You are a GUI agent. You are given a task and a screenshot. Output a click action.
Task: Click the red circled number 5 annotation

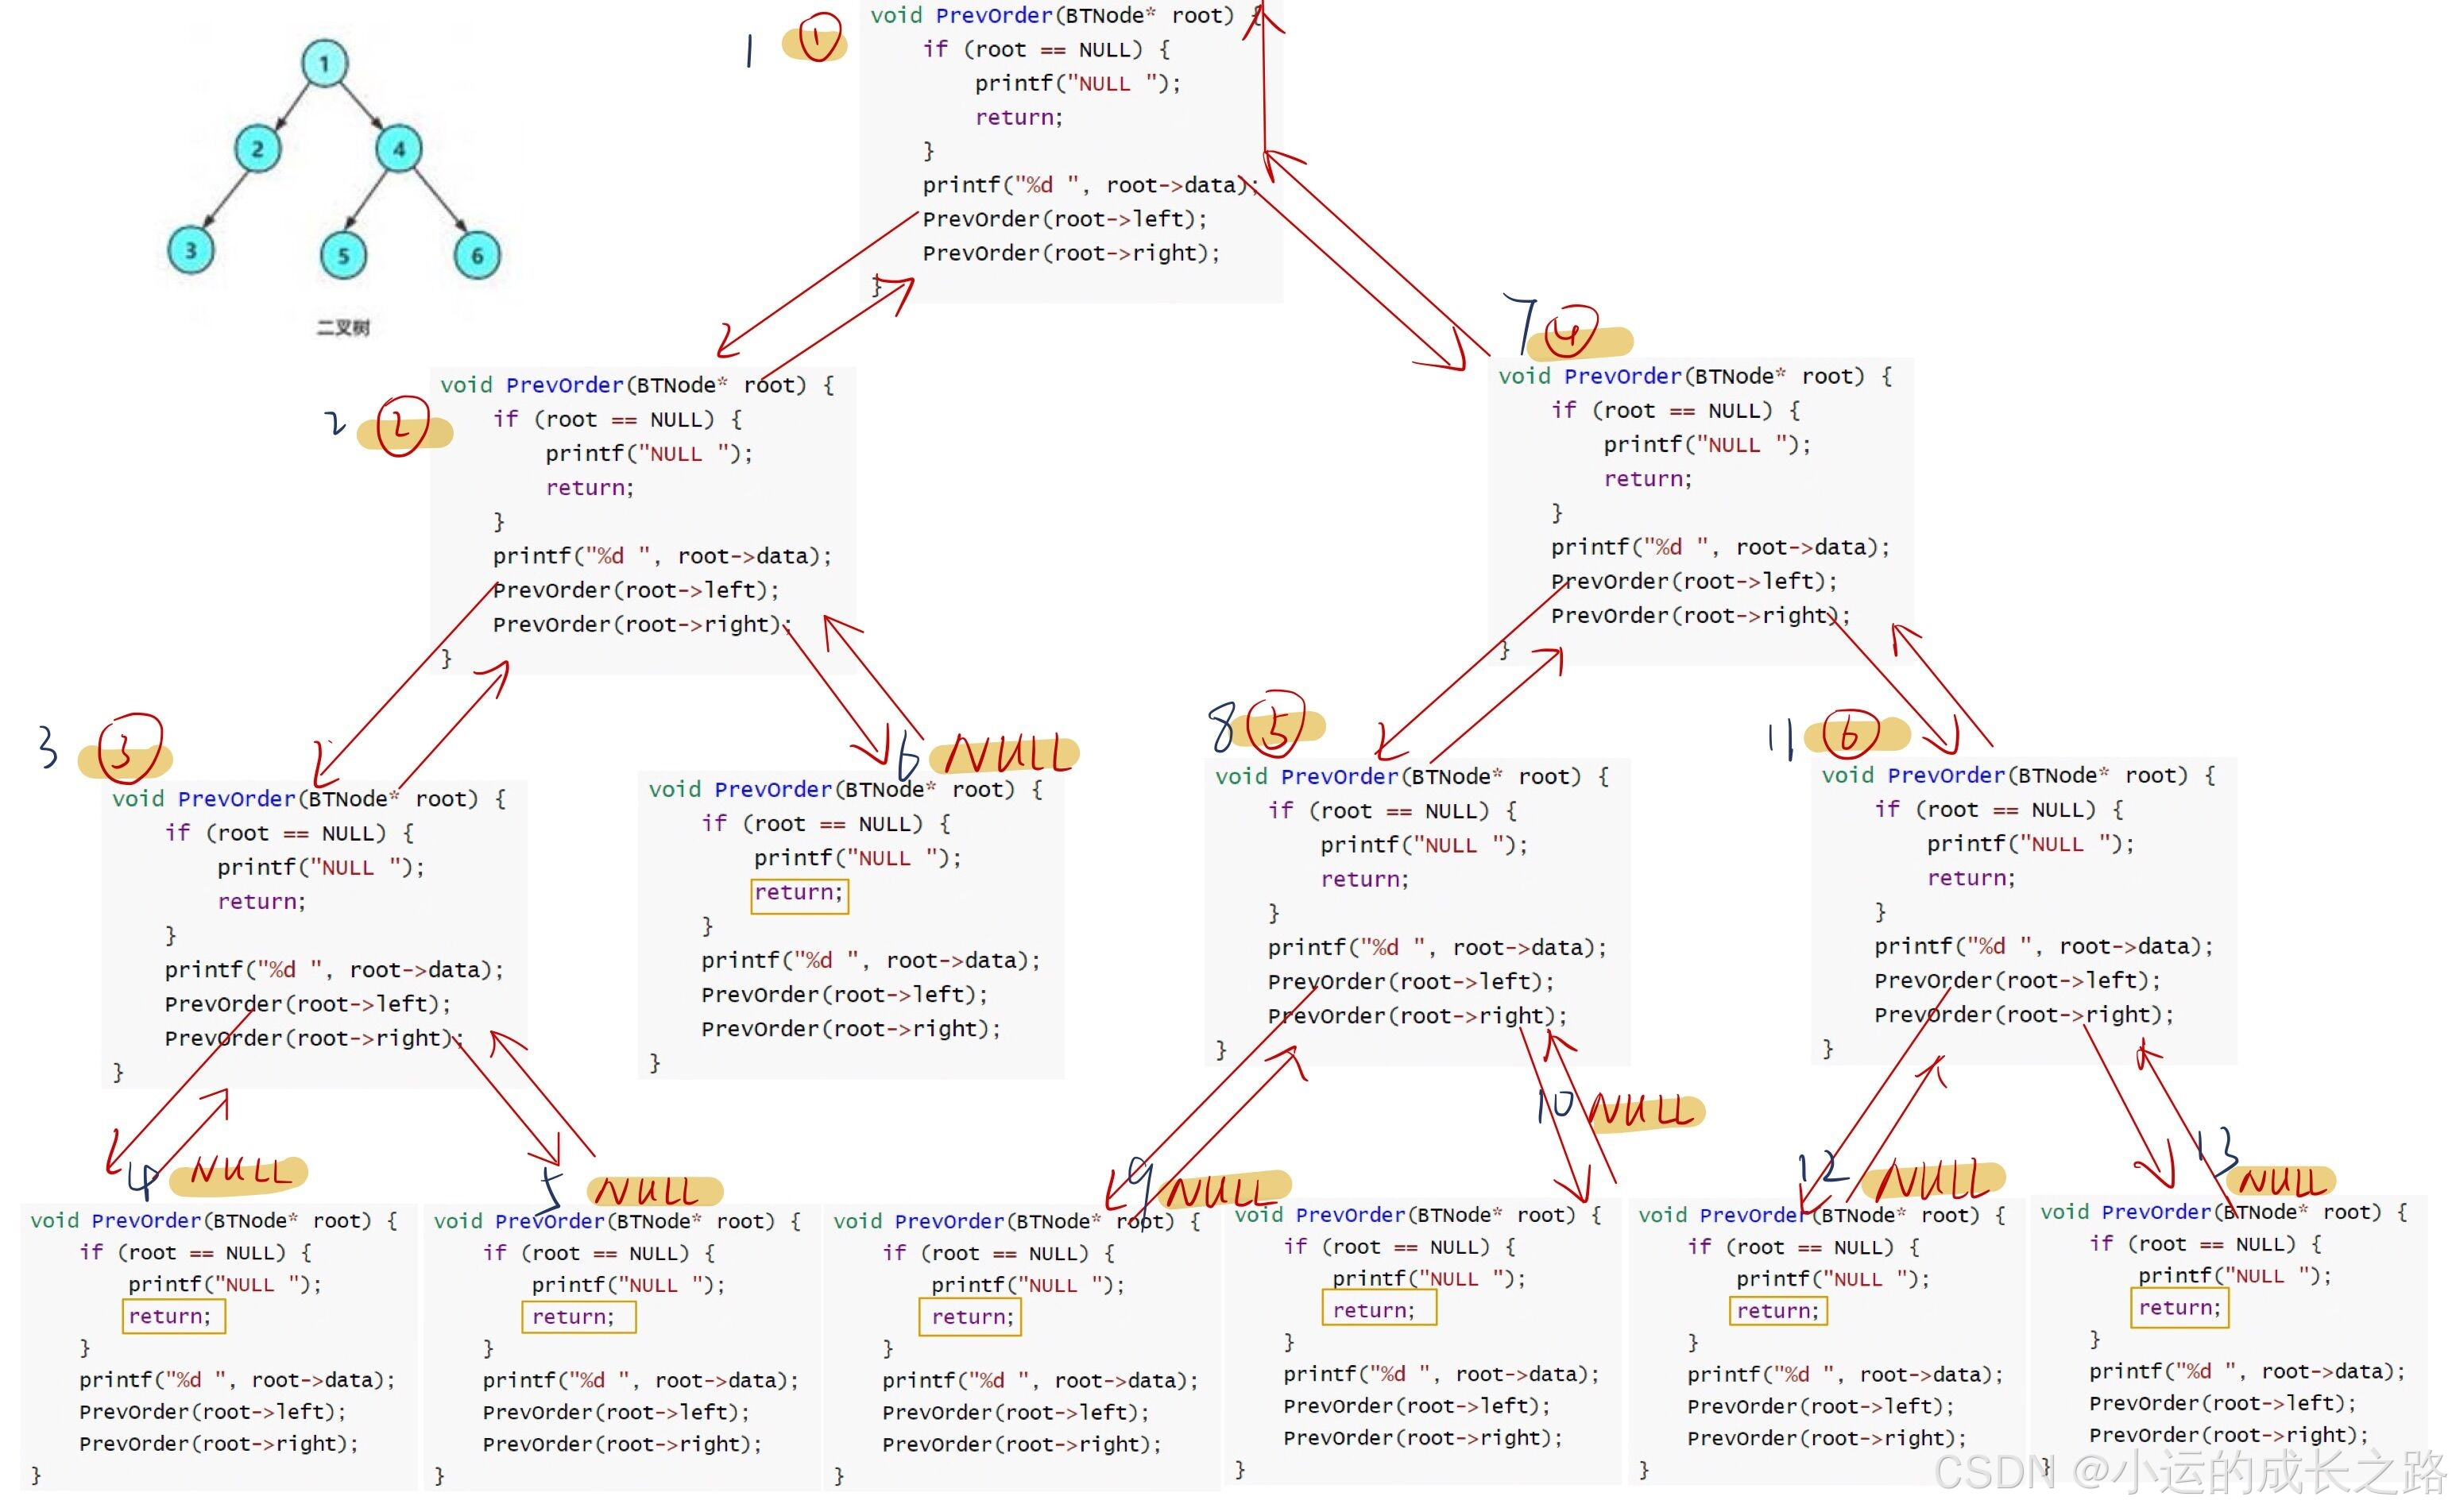click(x=1276, y=726)
